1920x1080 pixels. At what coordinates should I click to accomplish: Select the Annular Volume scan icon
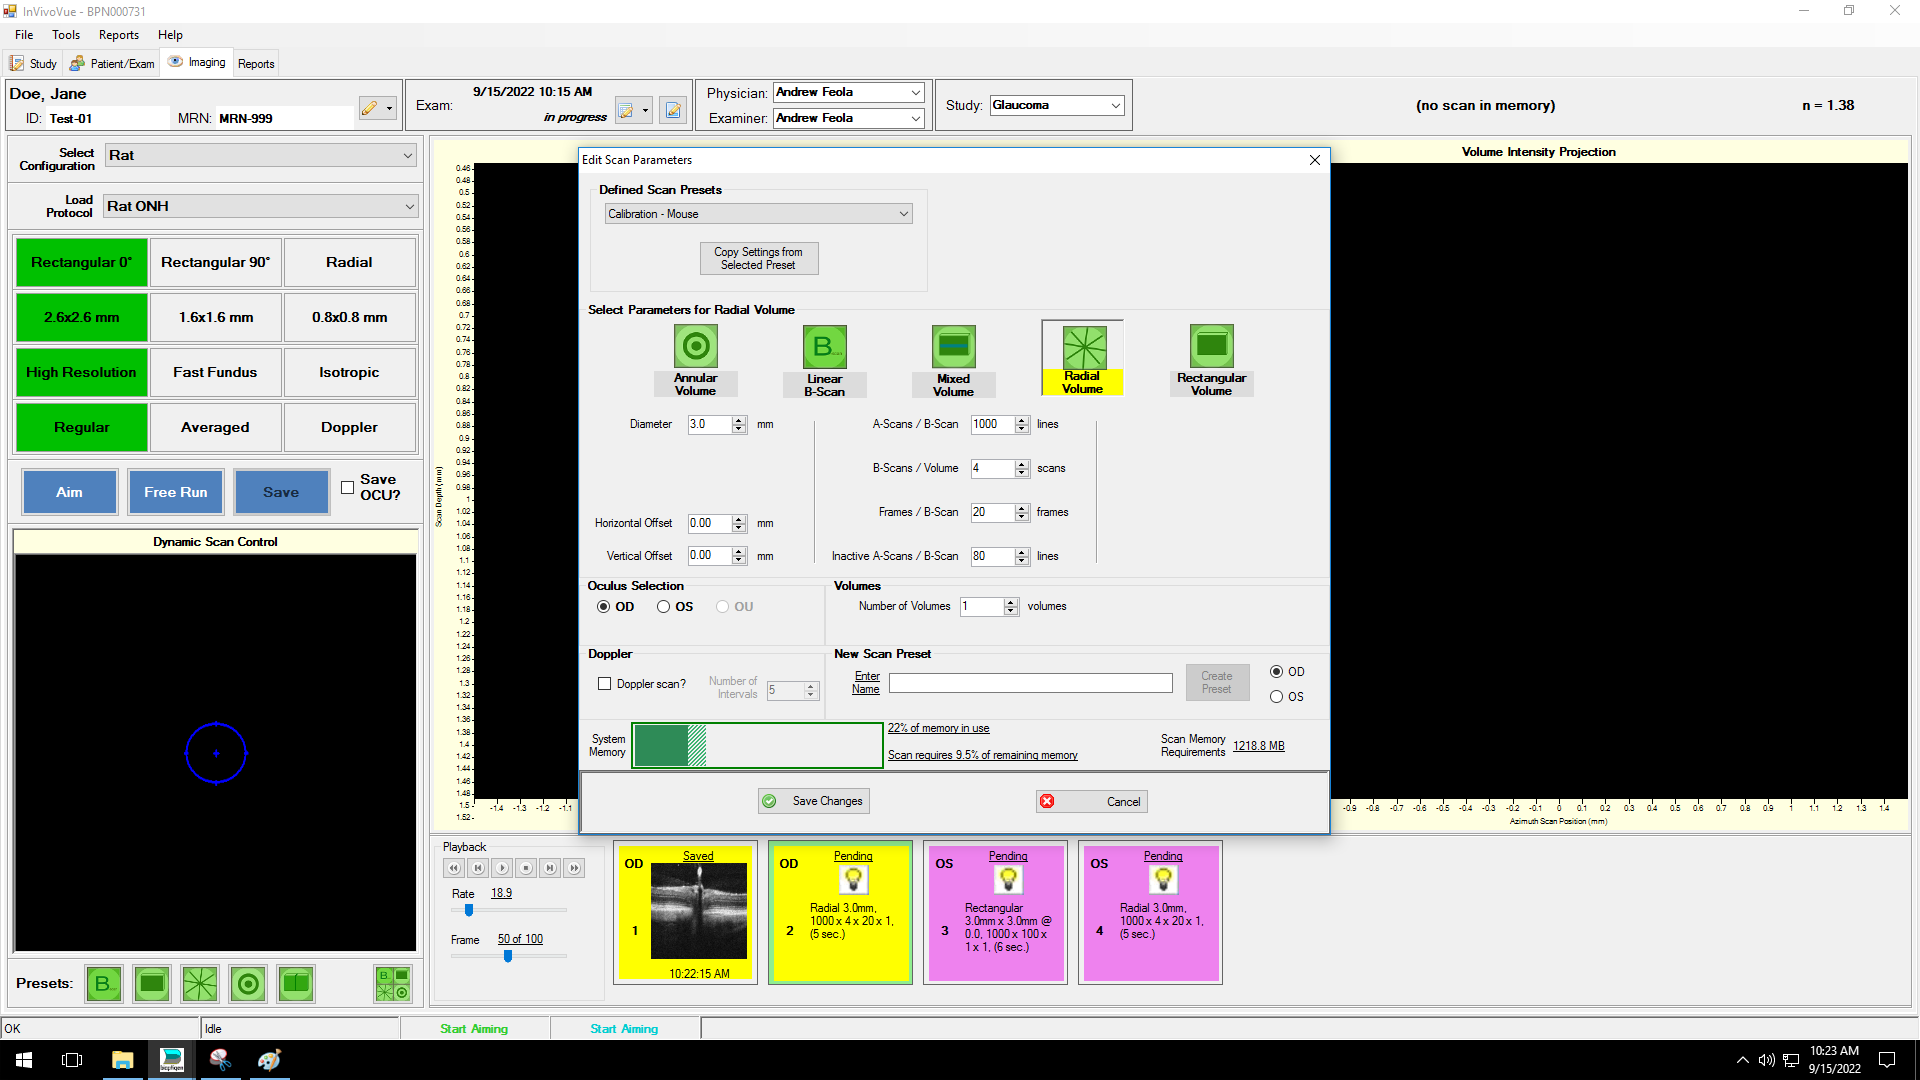click(696, 347)
